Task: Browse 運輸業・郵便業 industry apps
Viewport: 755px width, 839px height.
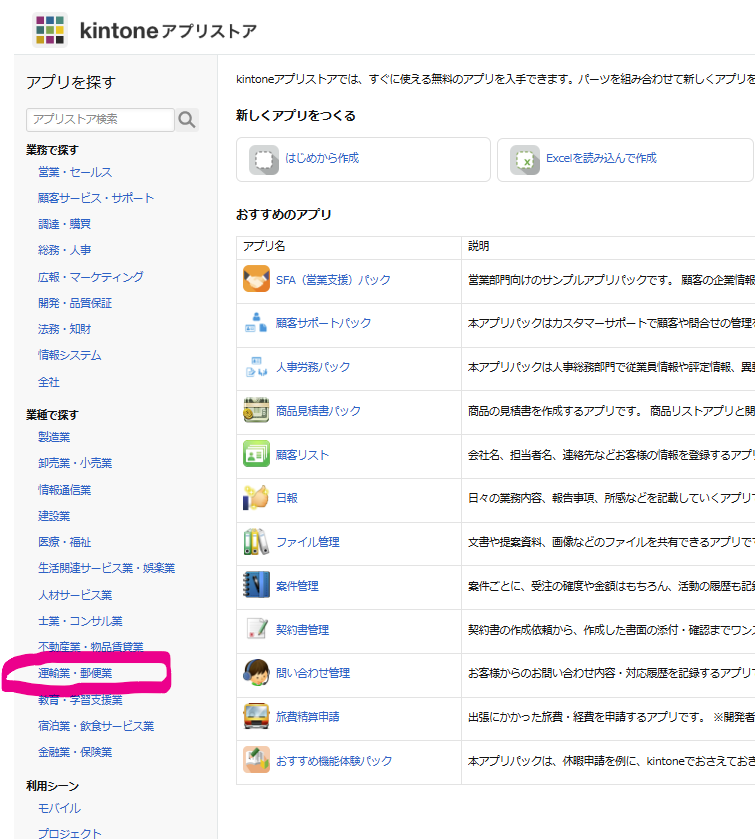Action: tap(75, 673)
